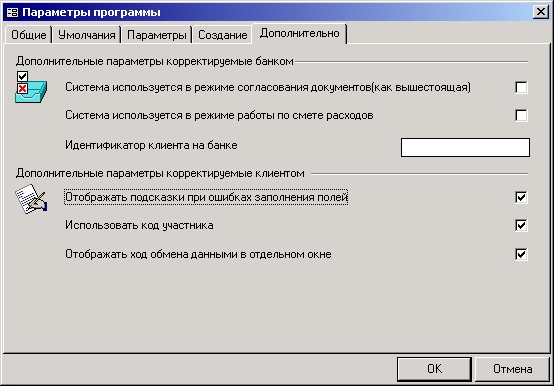Go to the Создание tab
The image size is (554, 386).
point(222,35)
